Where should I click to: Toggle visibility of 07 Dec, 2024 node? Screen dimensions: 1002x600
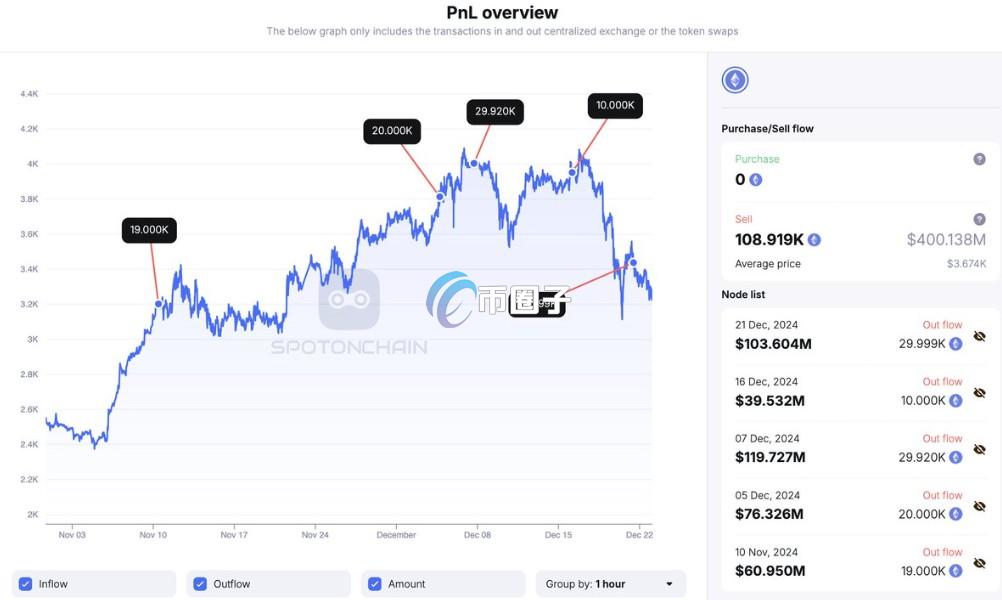point(979,450)
